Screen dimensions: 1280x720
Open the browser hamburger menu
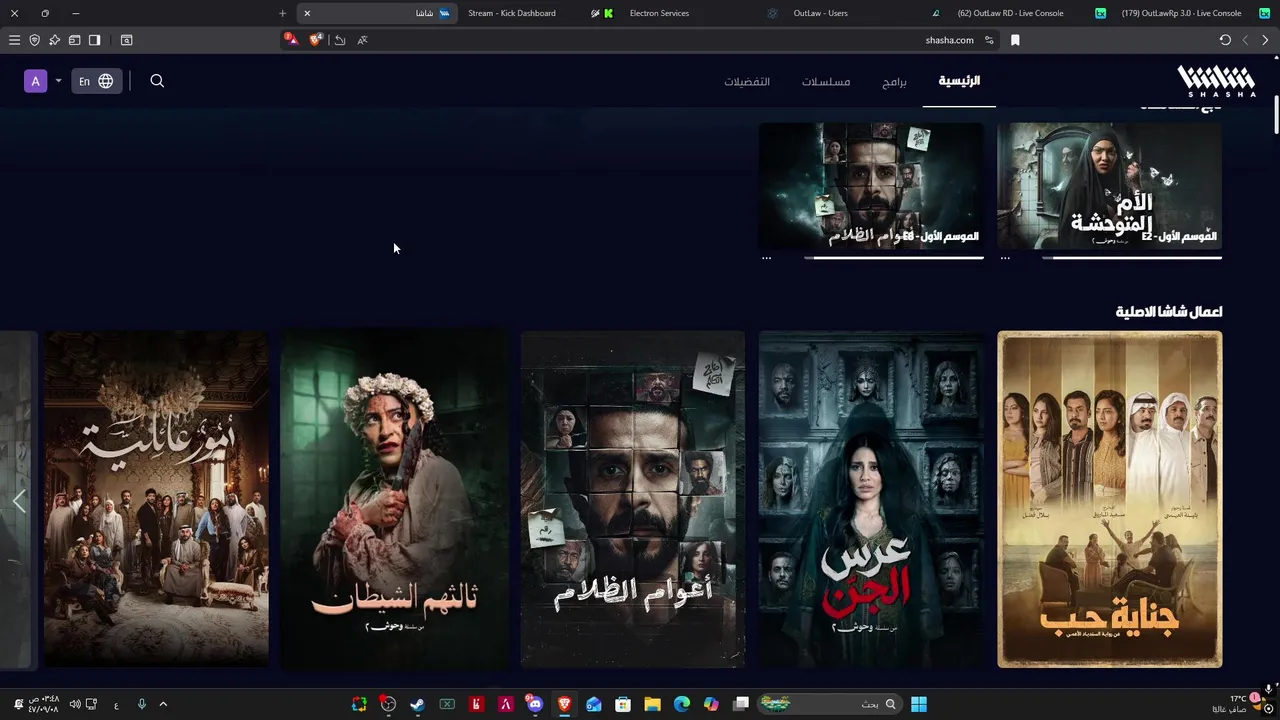point(14,40)
